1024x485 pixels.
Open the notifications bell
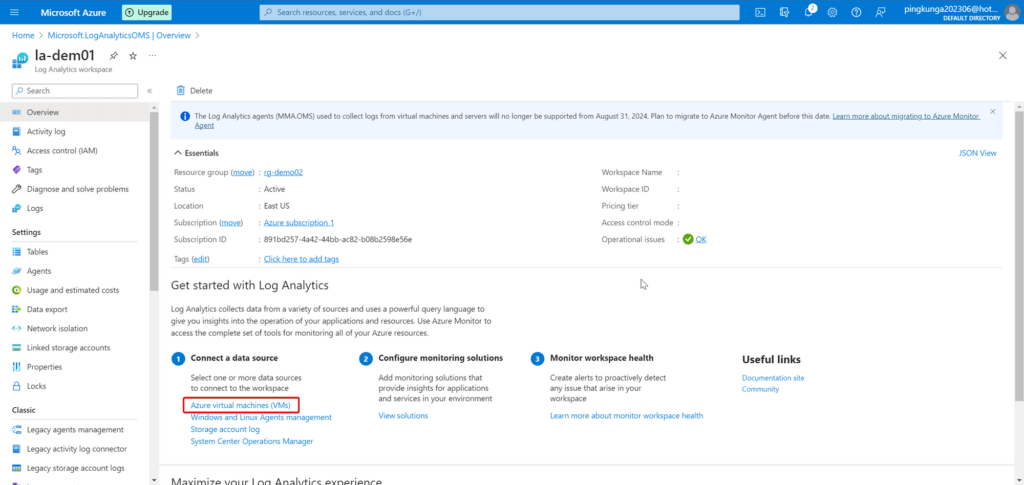point(808,12)
